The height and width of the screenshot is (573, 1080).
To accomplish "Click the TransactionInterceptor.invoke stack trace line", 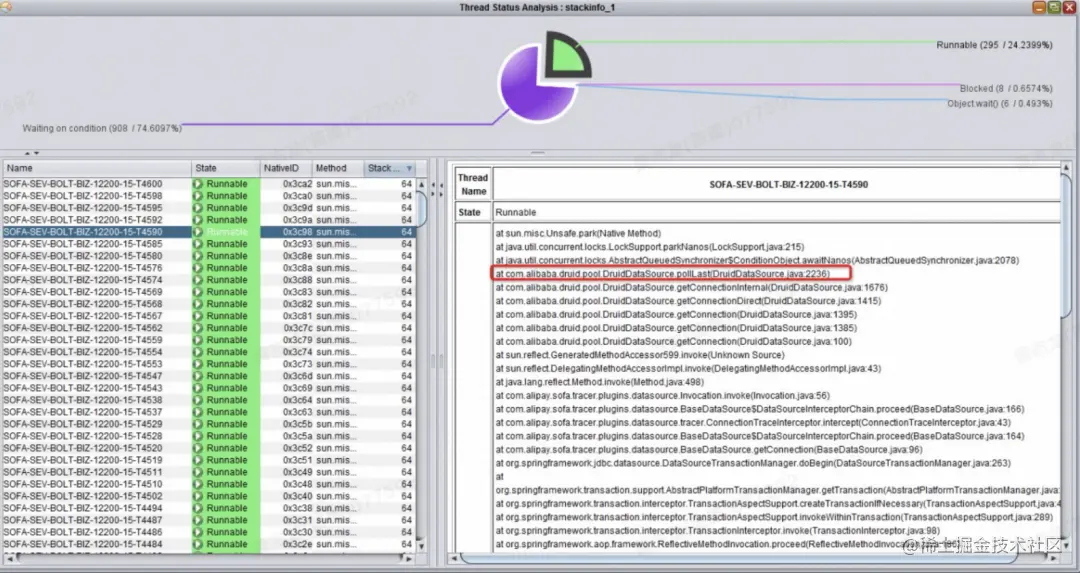I will point(718,530).
